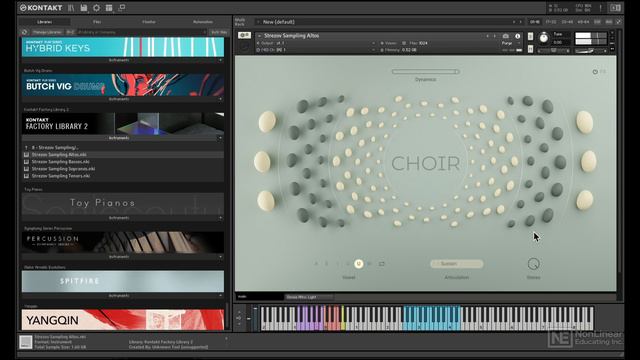Viewport: 640px width, 360px height.
Task: Refresh the libraries list icon
Action: pyautogui.click(x=25, y=32)
